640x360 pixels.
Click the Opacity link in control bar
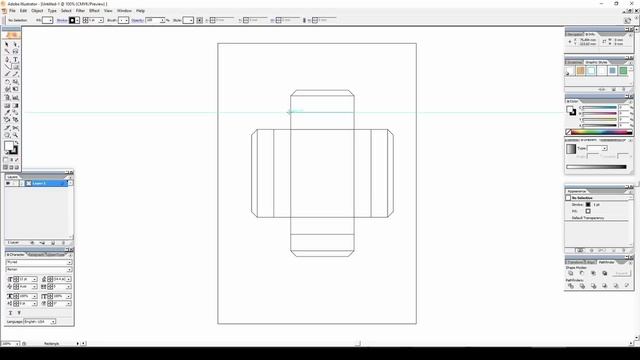[x=137, y=20]
